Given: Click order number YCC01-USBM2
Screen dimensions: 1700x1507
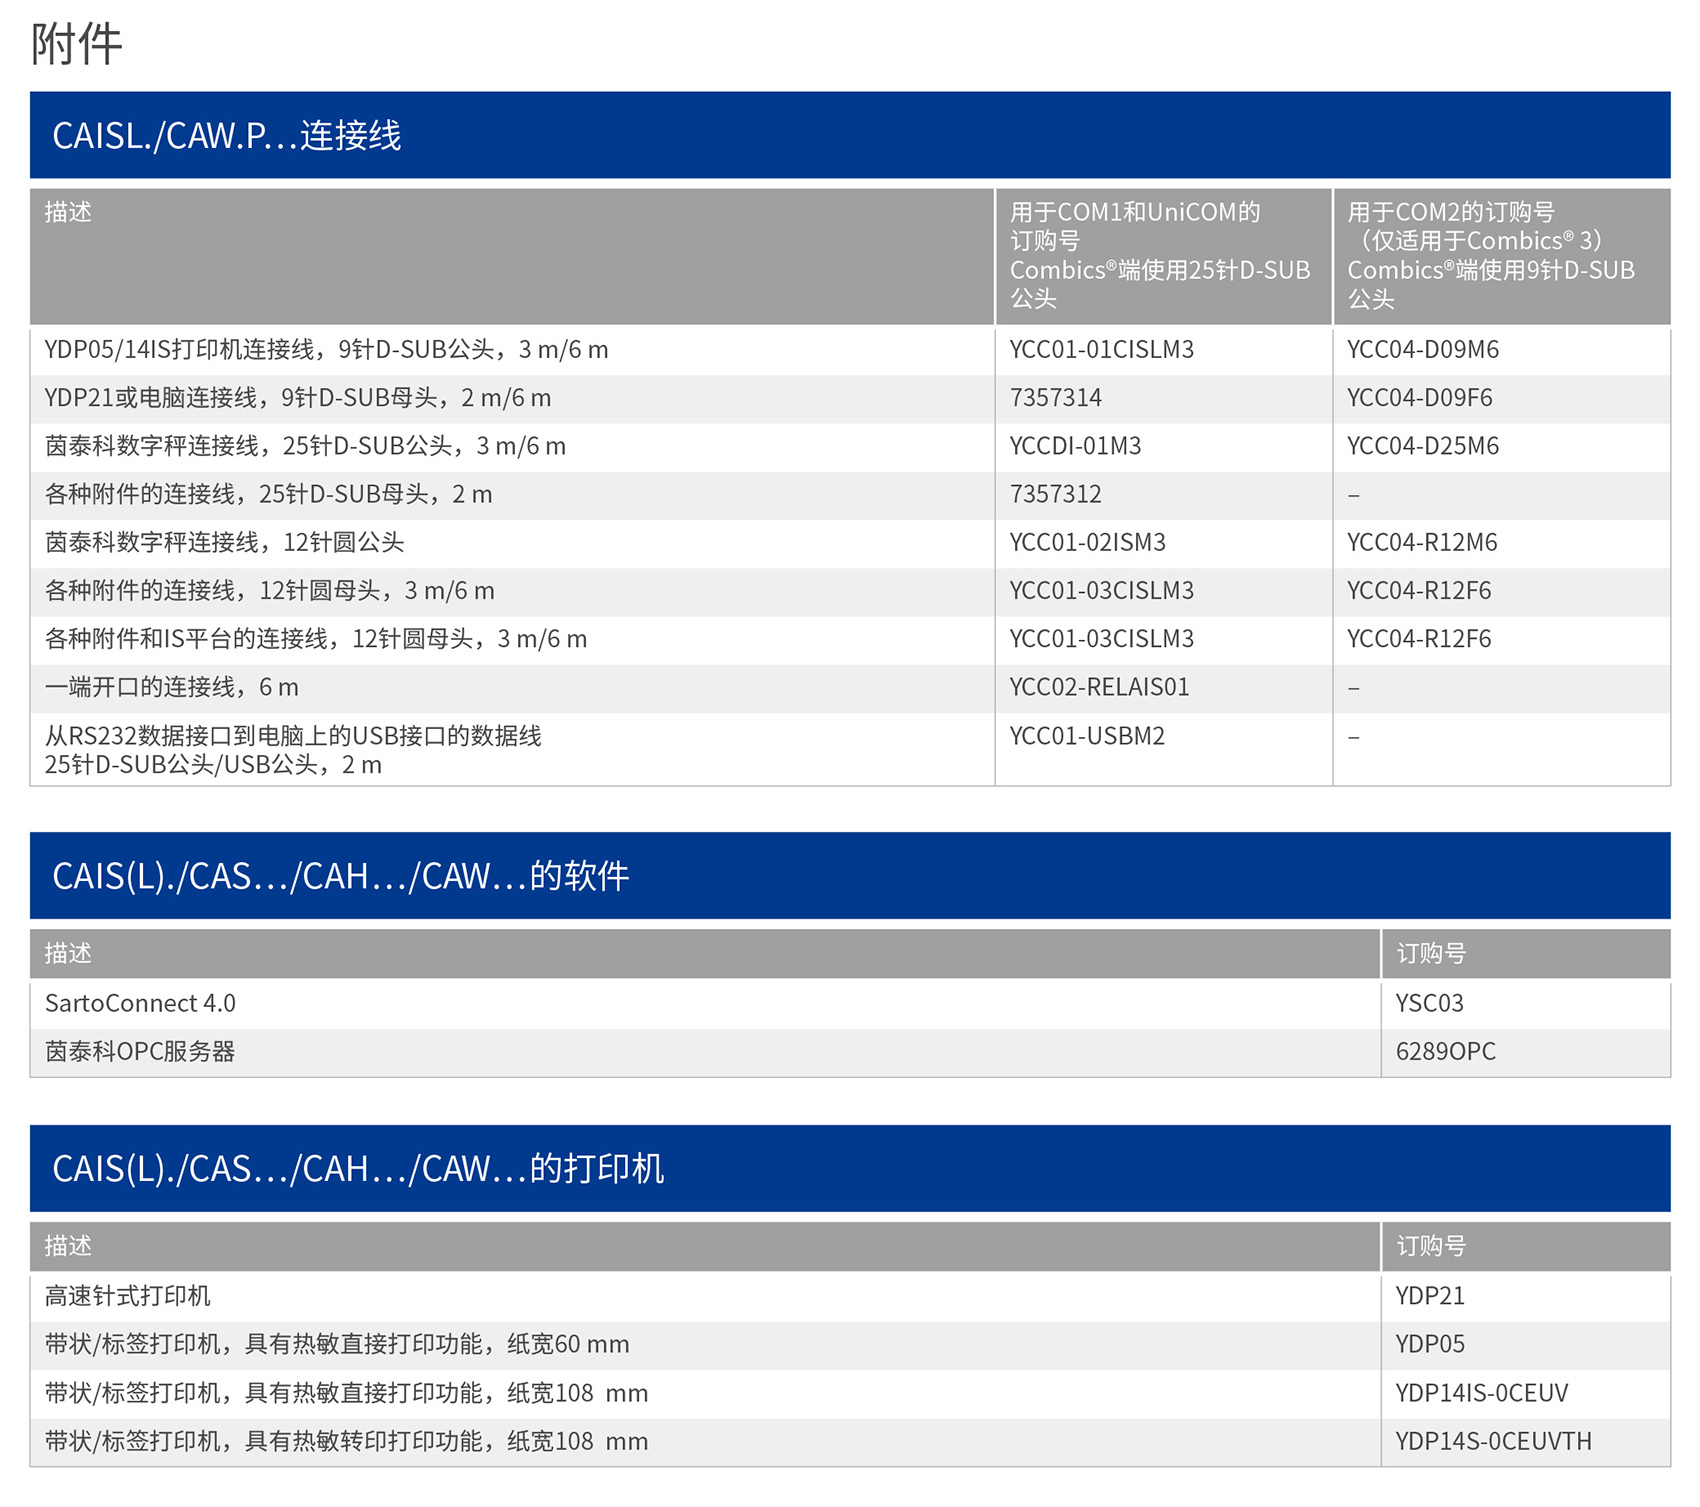Looking at the screenshot, I should coord(1087,737).
